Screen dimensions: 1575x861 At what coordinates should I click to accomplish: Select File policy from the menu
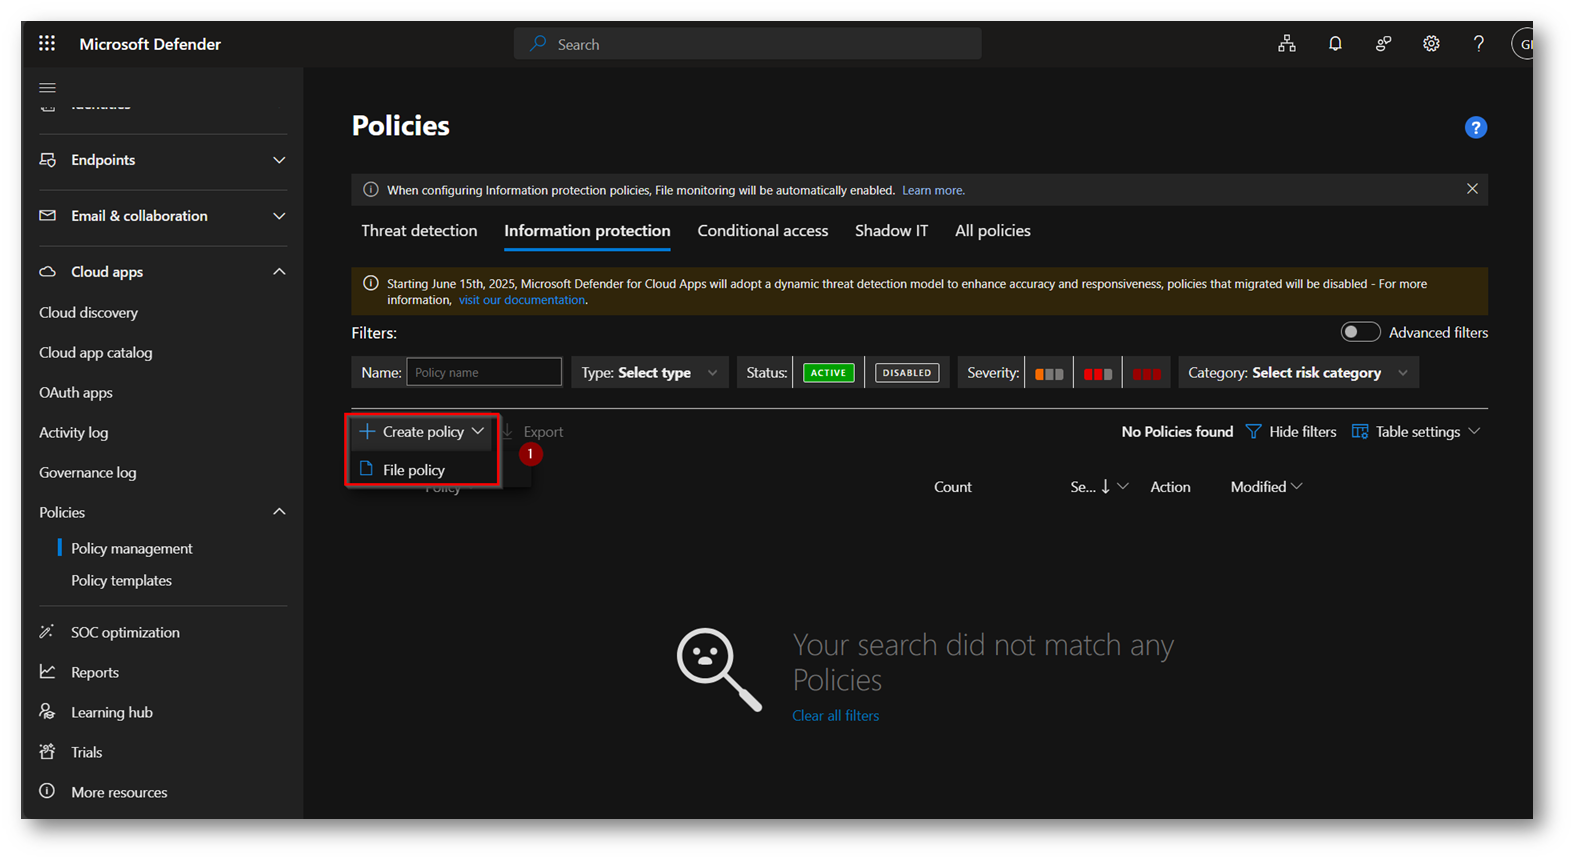click(x=413, y=470)
